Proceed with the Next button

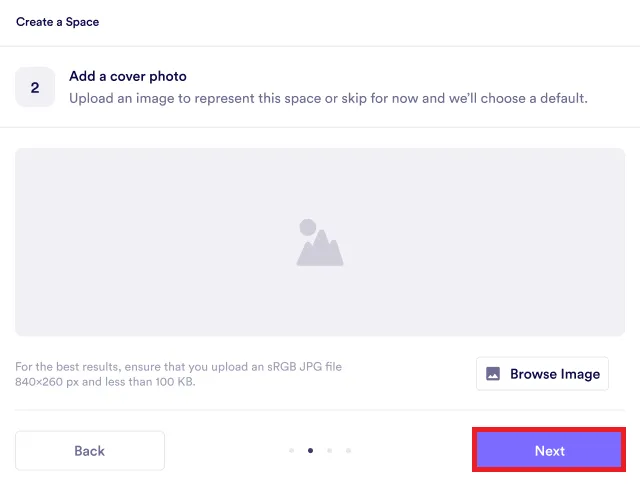point(549,451)
